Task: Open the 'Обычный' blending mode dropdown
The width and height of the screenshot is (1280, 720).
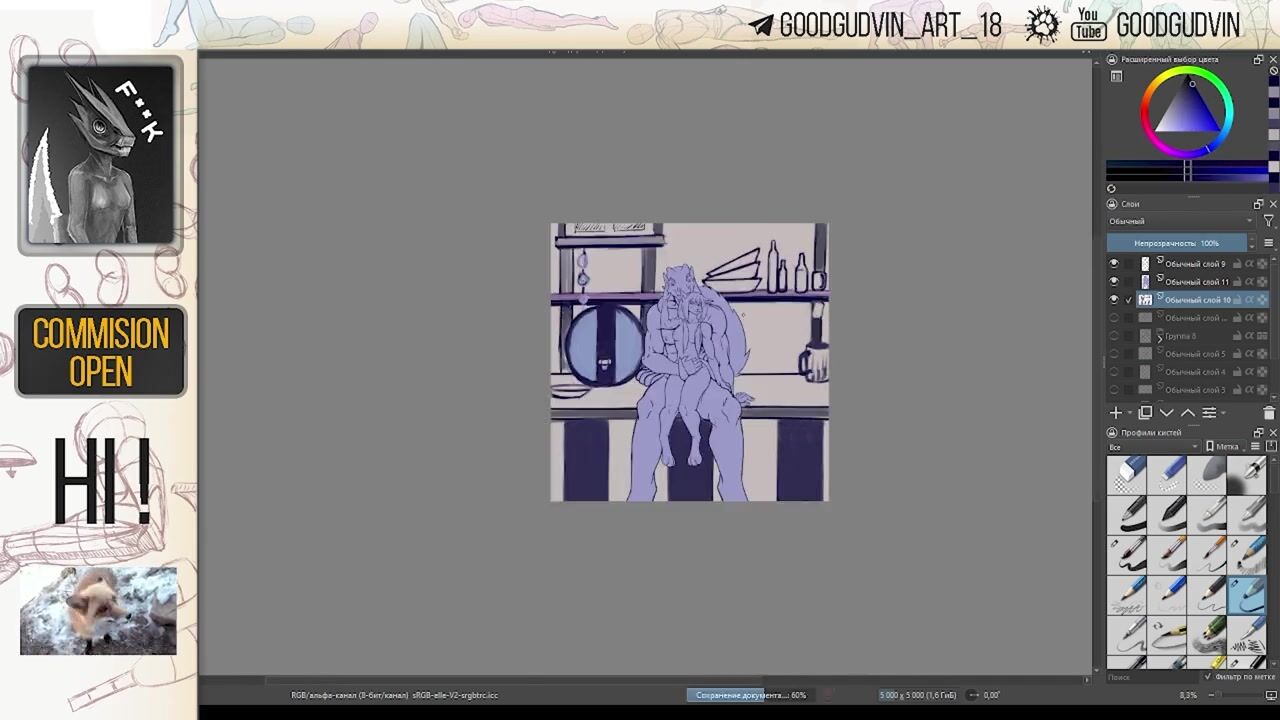Action: [x=1179, y=221]
